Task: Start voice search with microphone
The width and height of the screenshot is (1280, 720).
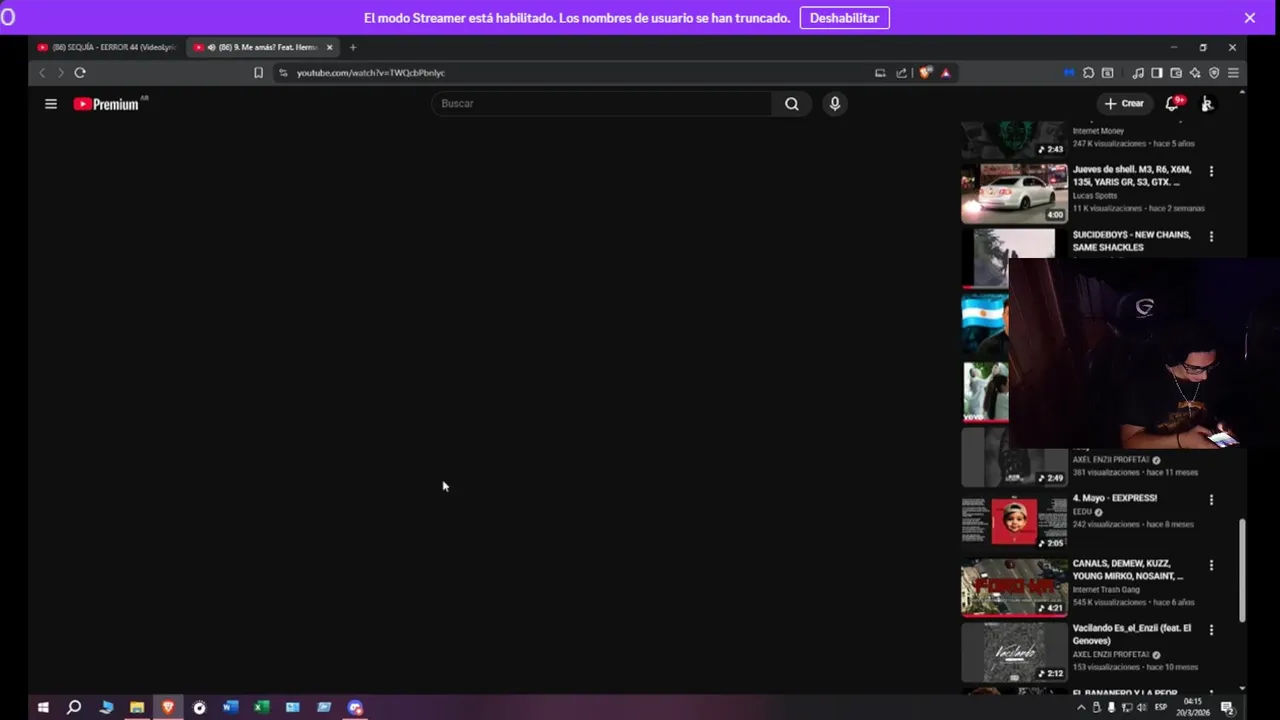Action: [835, 103]
